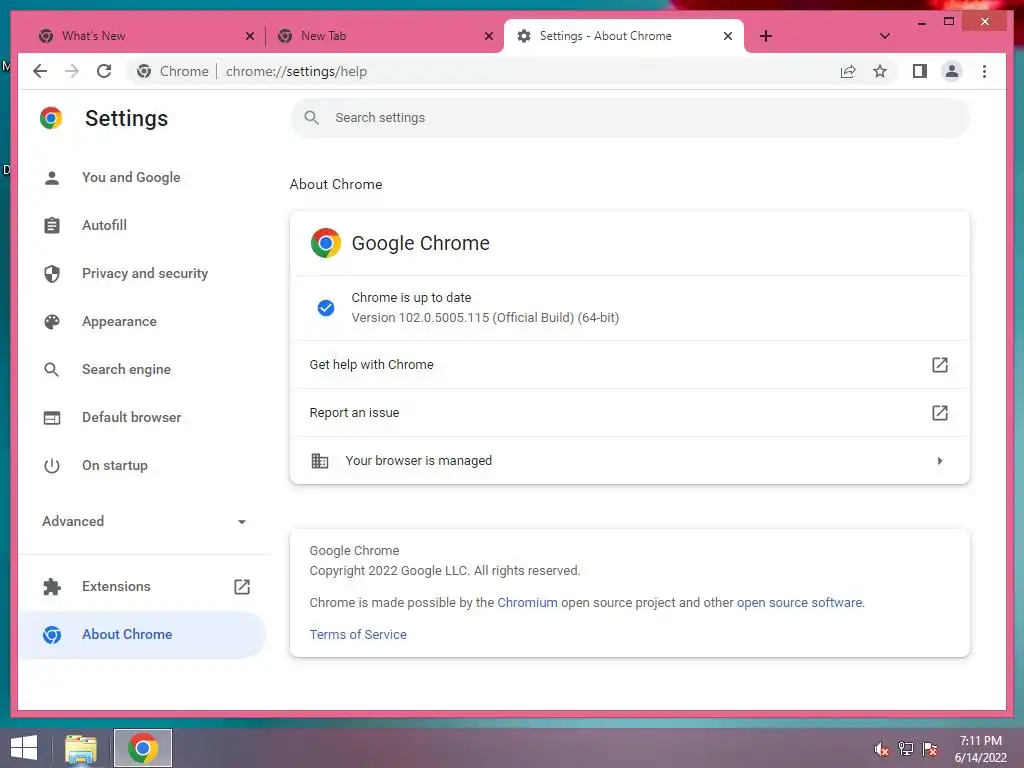Click the clipboard icon beside Autofill
The image size is (1024, 768).
pos(52,225)
